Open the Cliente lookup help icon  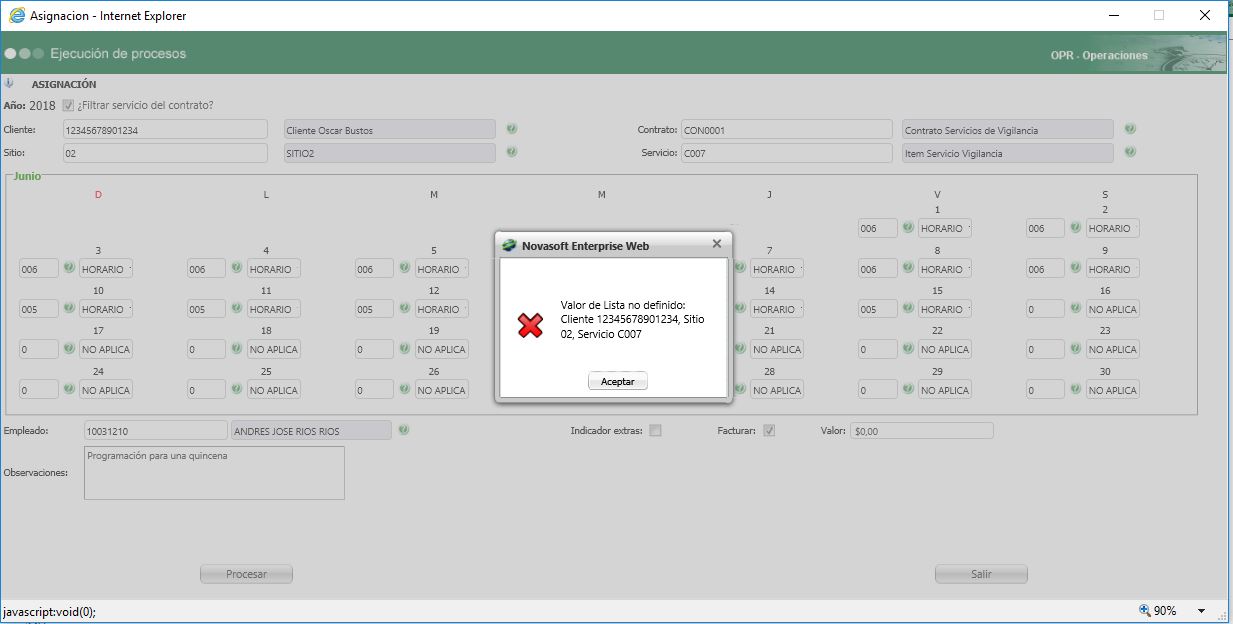point(511,129)
